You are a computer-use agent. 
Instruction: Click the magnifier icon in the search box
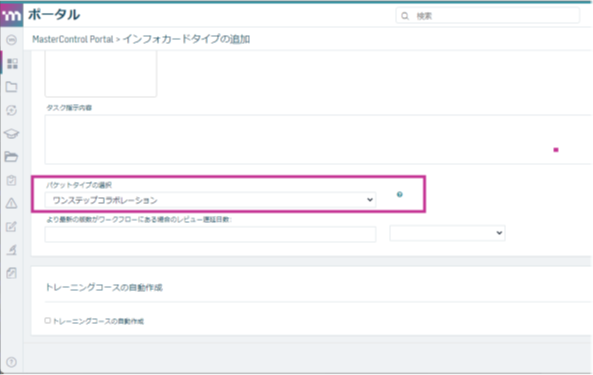coord(405,16)
